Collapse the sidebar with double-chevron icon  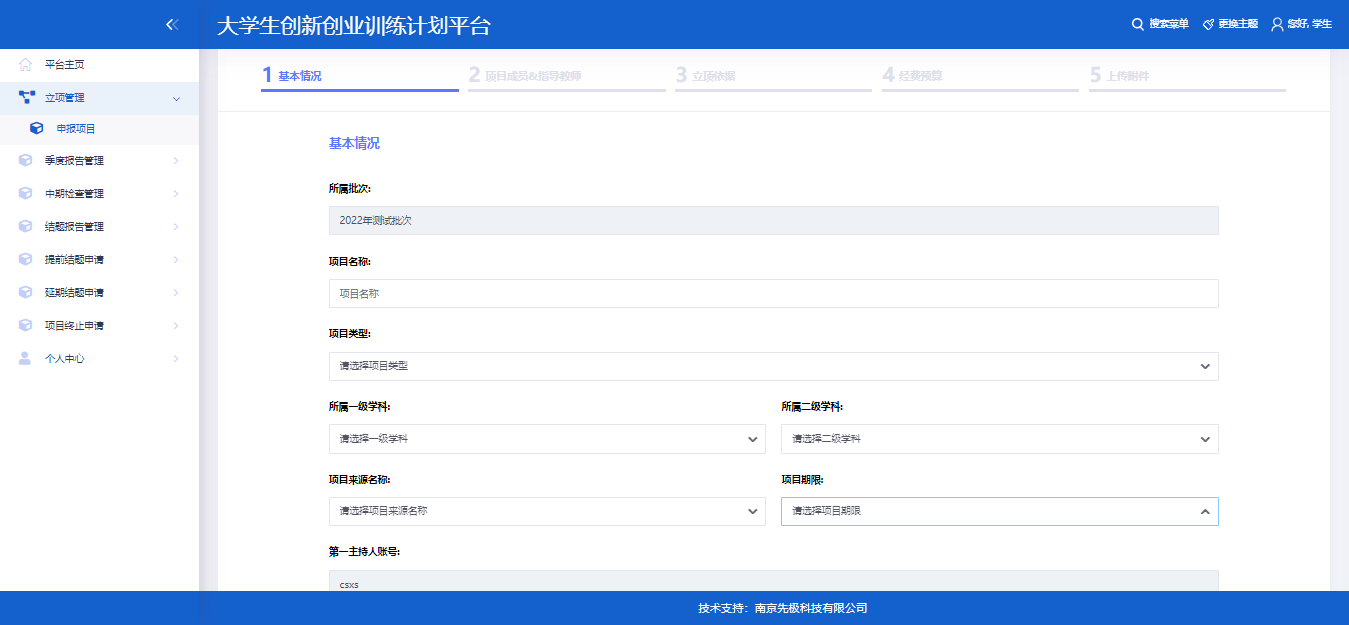click(172, 25)
